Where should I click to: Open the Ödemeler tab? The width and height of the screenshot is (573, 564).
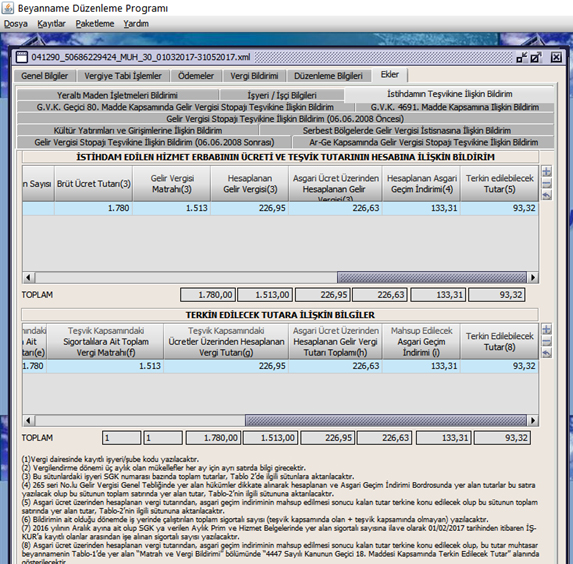[x=196, y=76]
